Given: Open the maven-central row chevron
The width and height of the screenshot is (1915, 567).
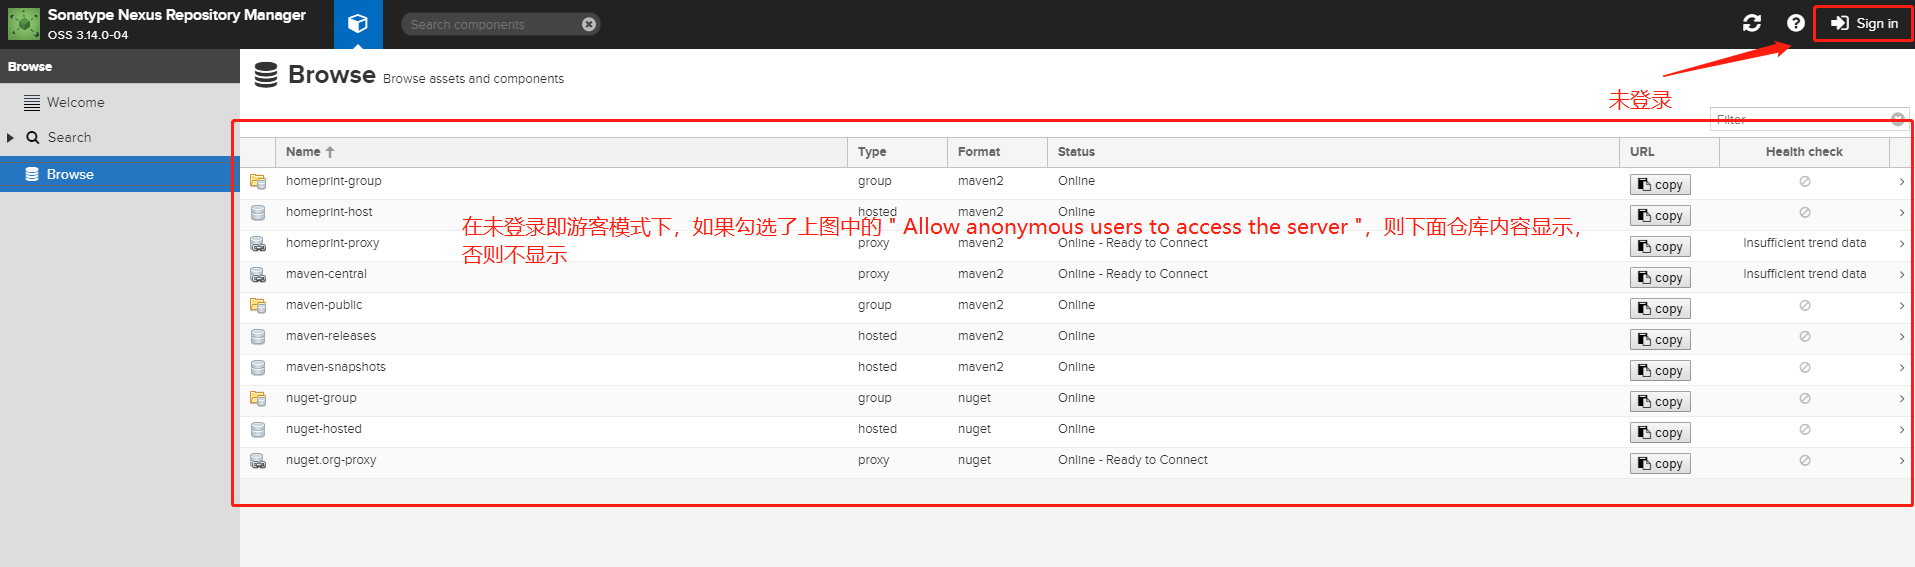Looking at the screenshot, I should click(x=1901, y=275).
